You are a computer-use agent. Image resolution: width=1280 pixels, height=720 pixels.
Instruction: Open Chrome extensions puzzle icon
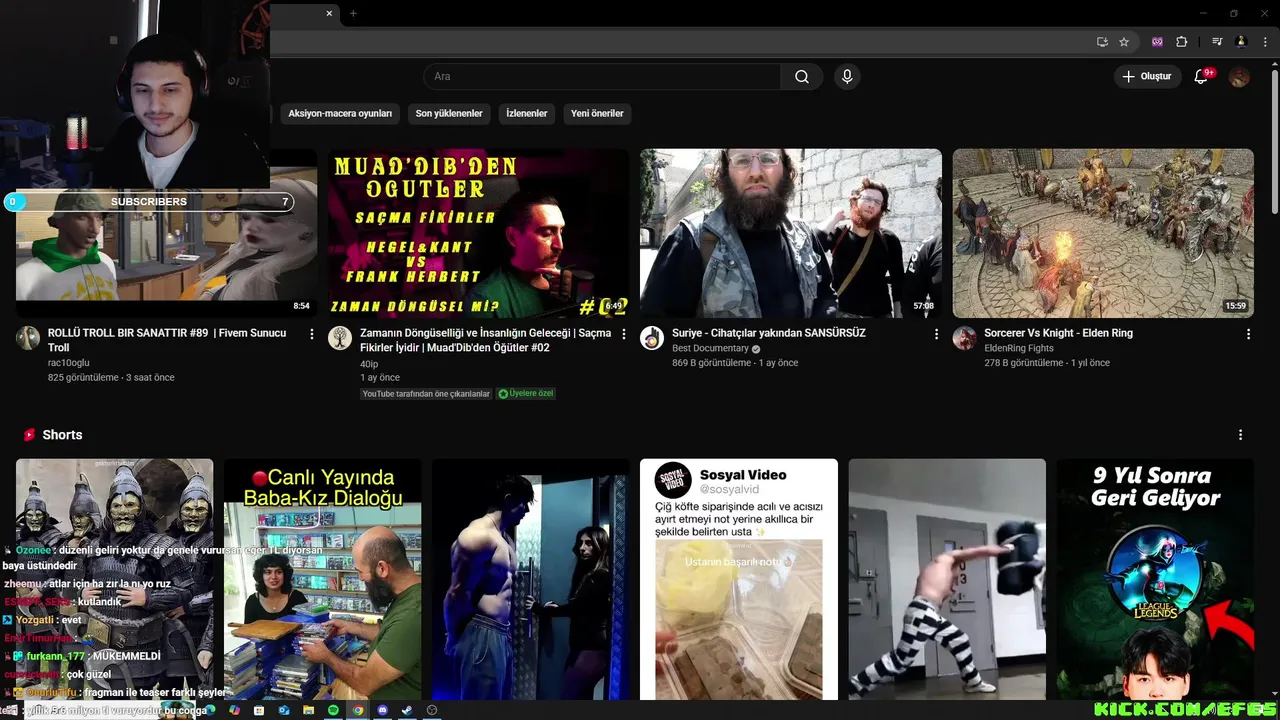(1181, 42)
